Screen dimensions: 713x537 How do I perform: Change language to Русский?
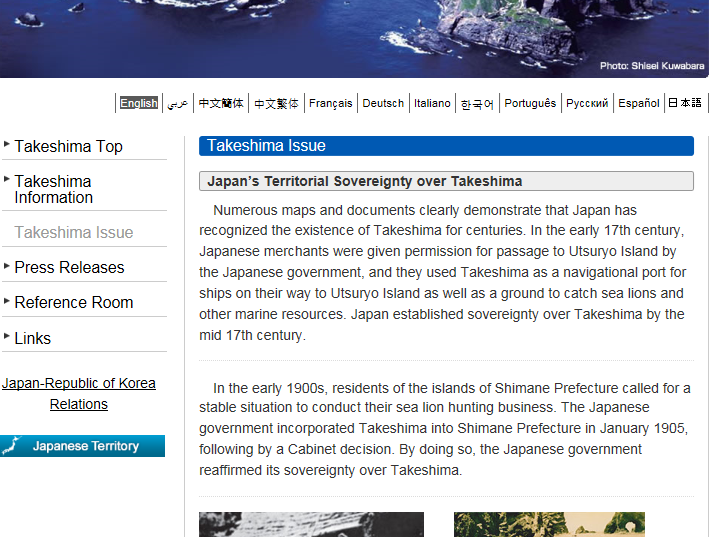587,103
